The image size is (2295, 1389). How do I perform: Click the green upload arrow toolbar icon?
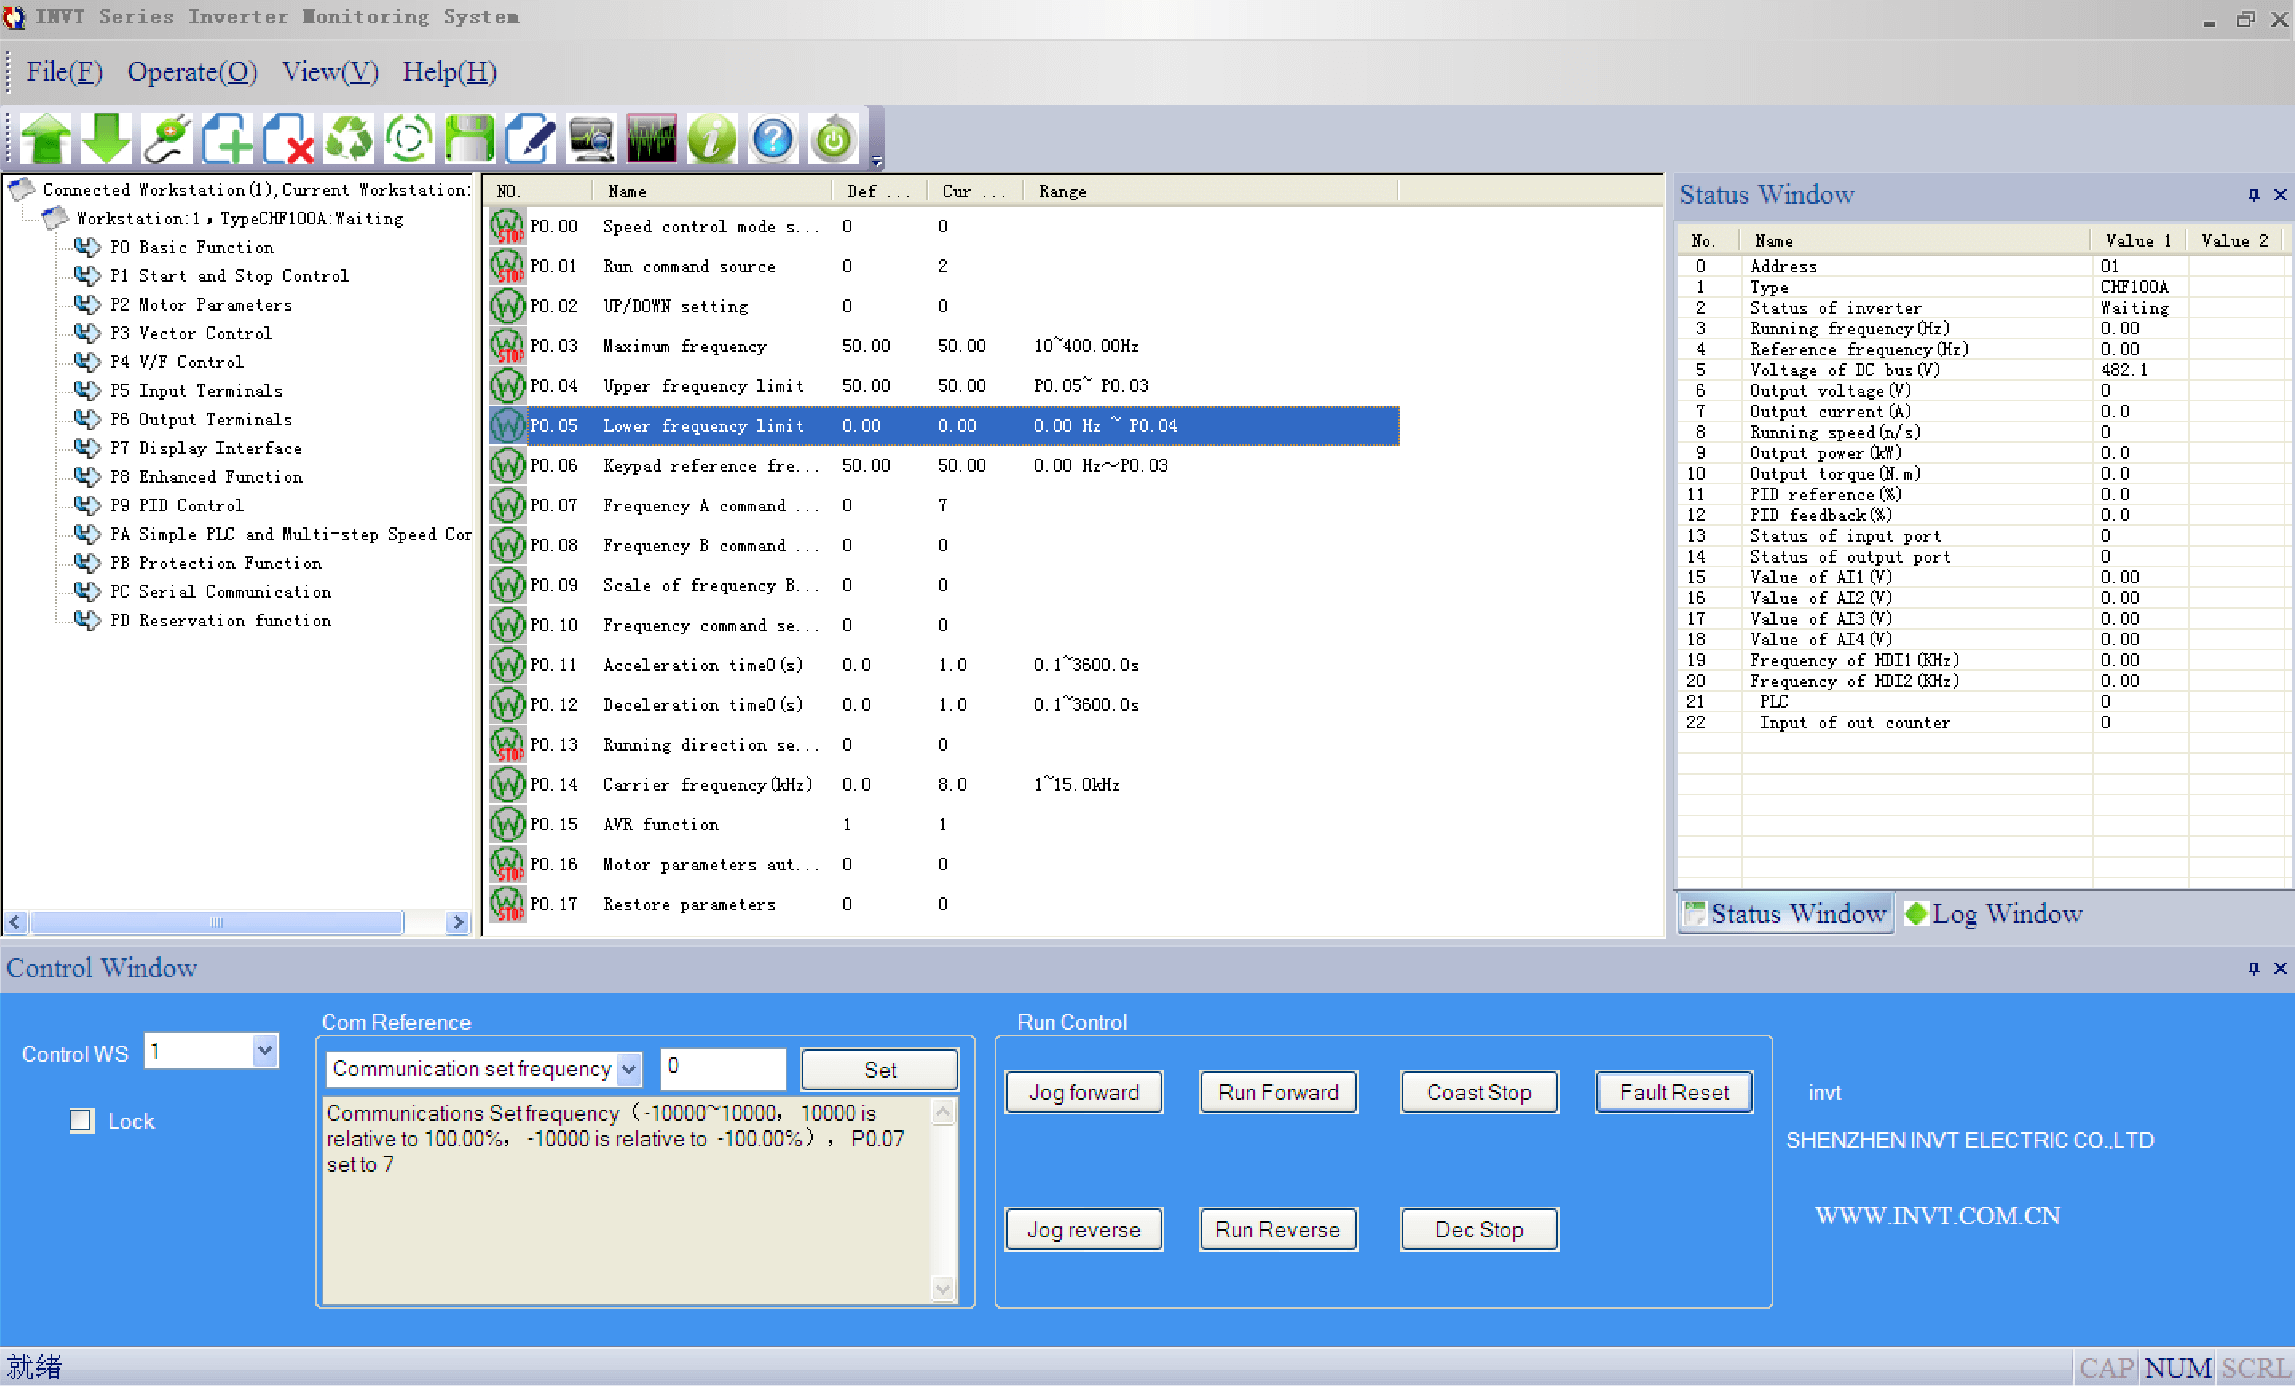[x=46, y=138]
